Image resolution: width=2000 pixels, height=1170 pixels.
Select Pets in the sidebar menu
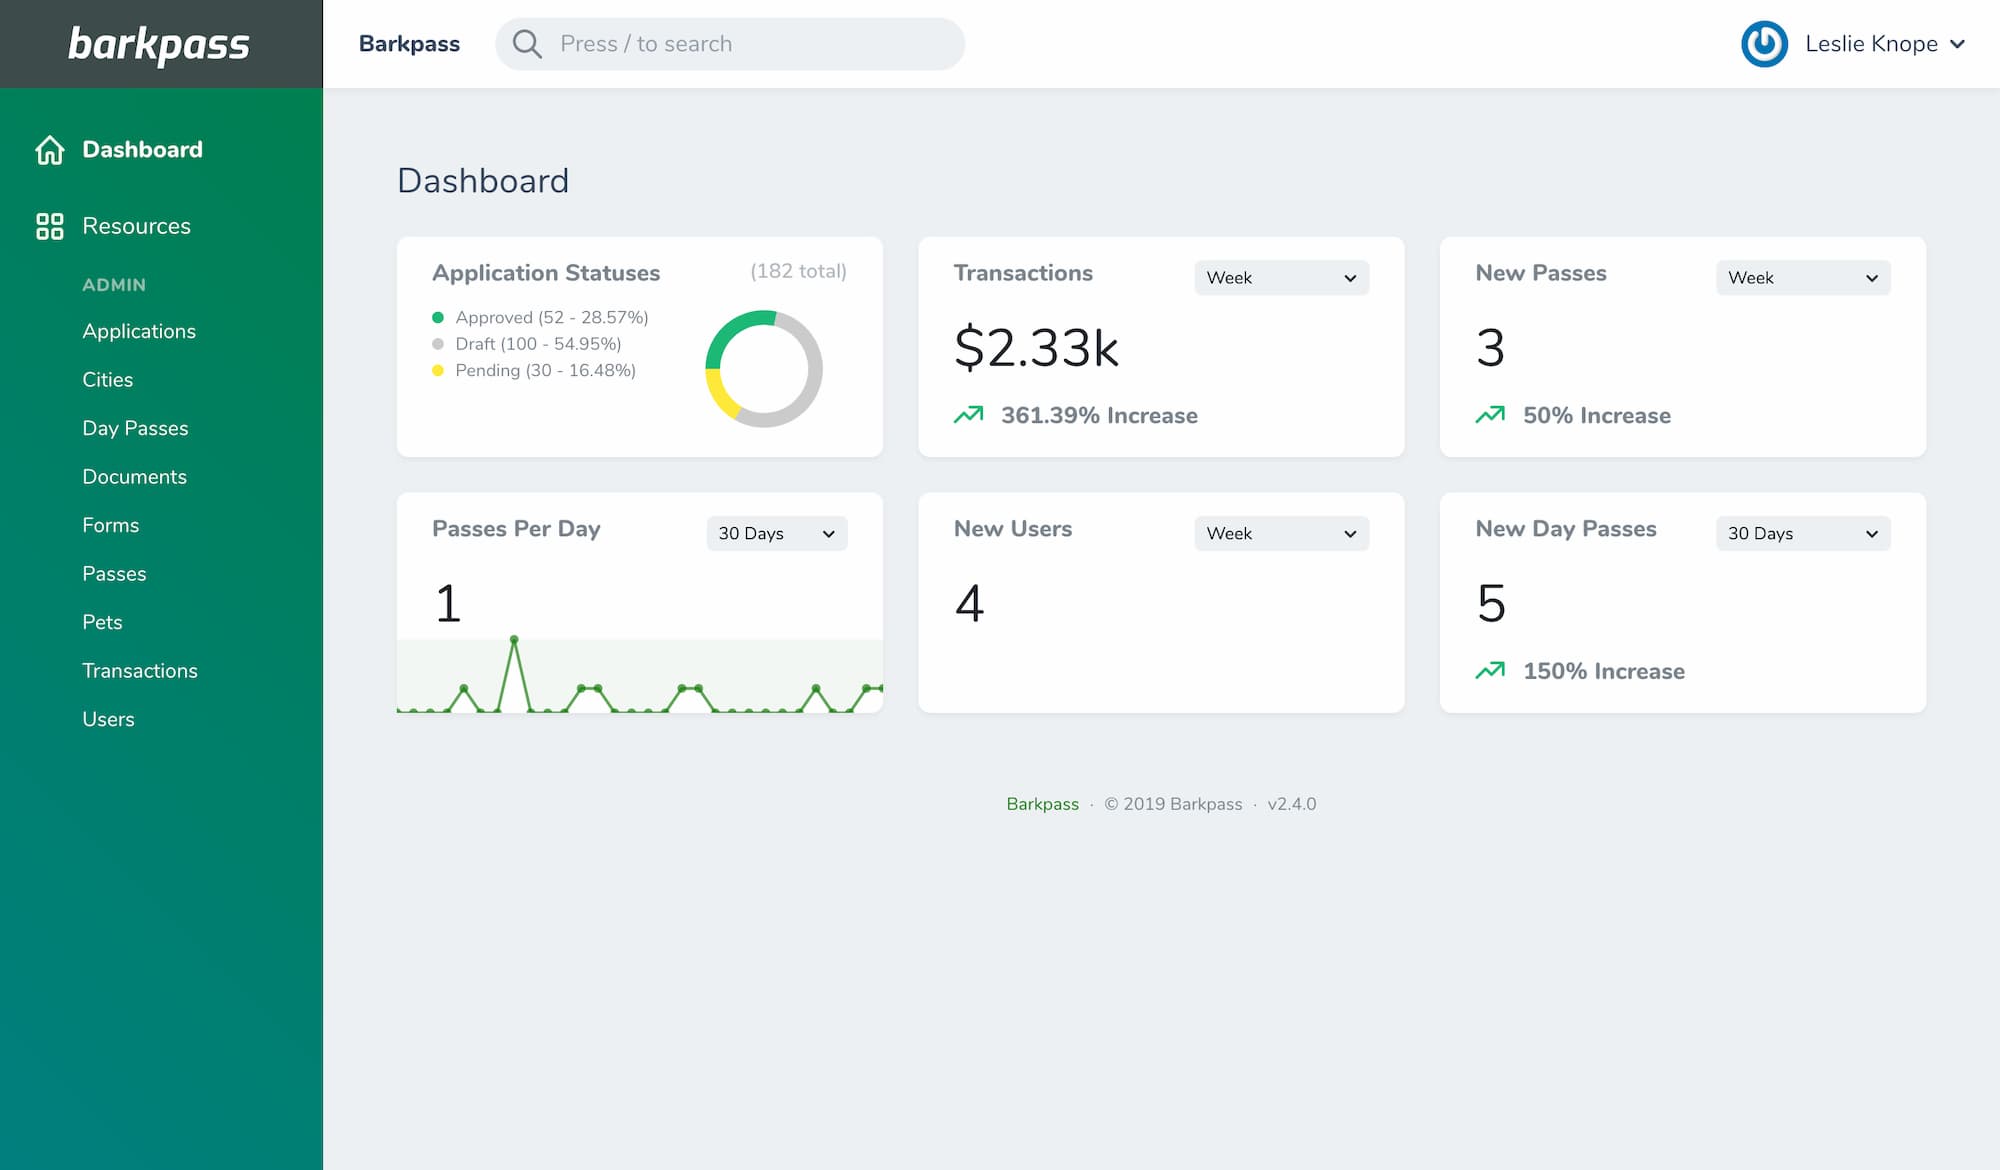coord(102,622)
